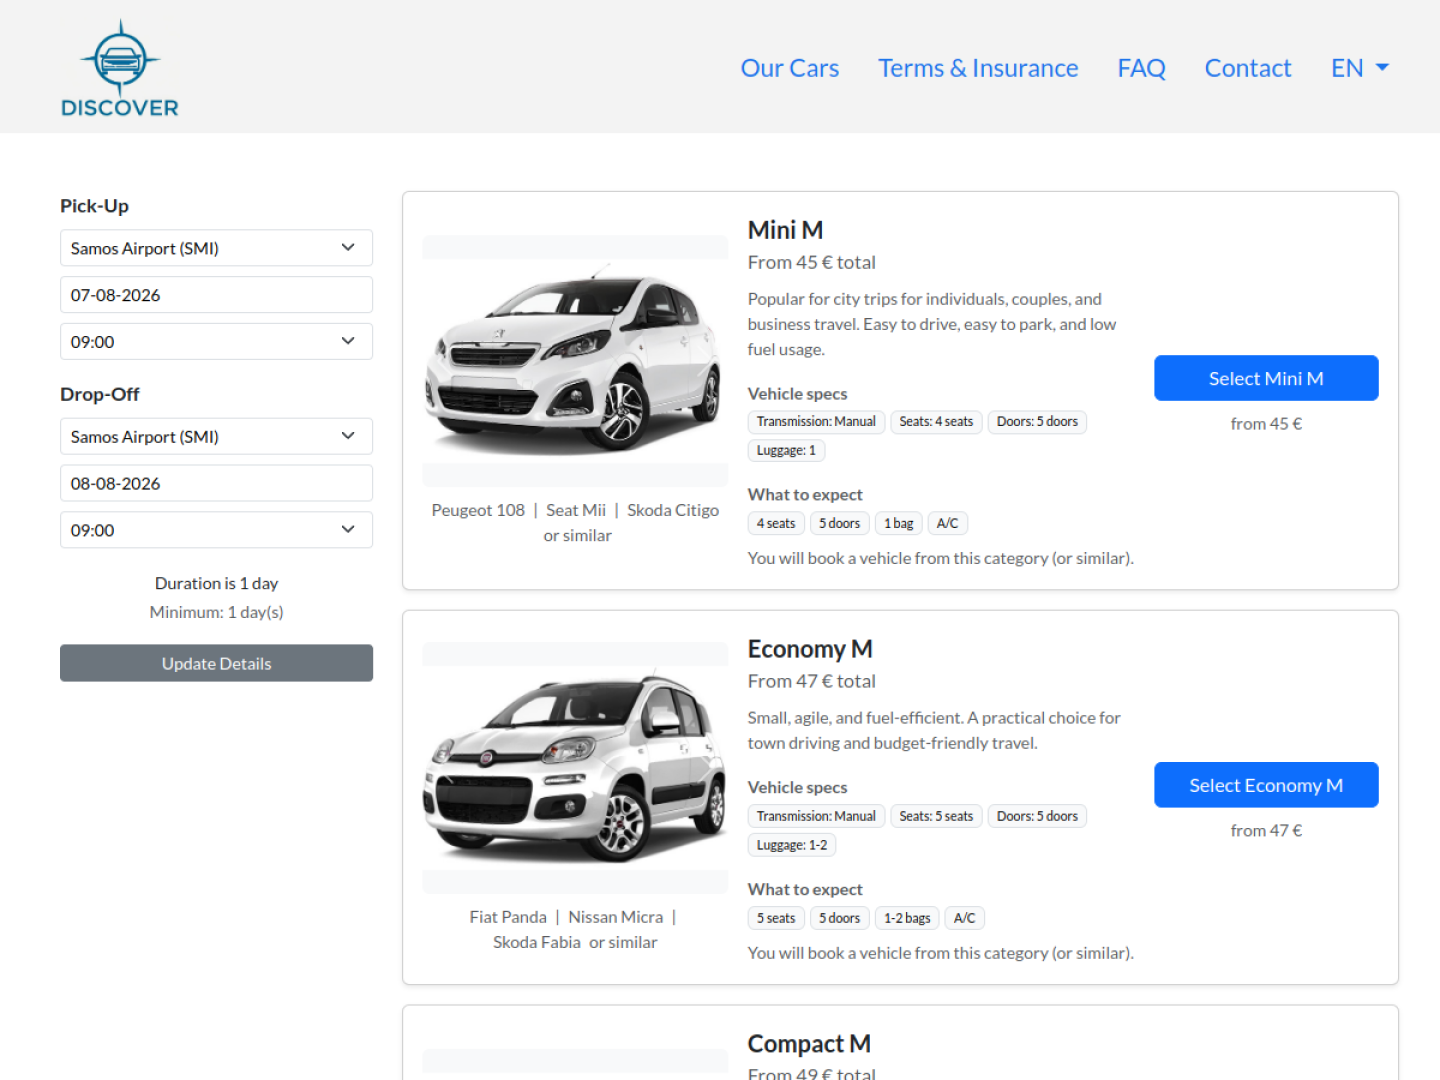The image size is (1440, 1080).
Task: Go to the FAQ page
Action: pos(1141,68)
